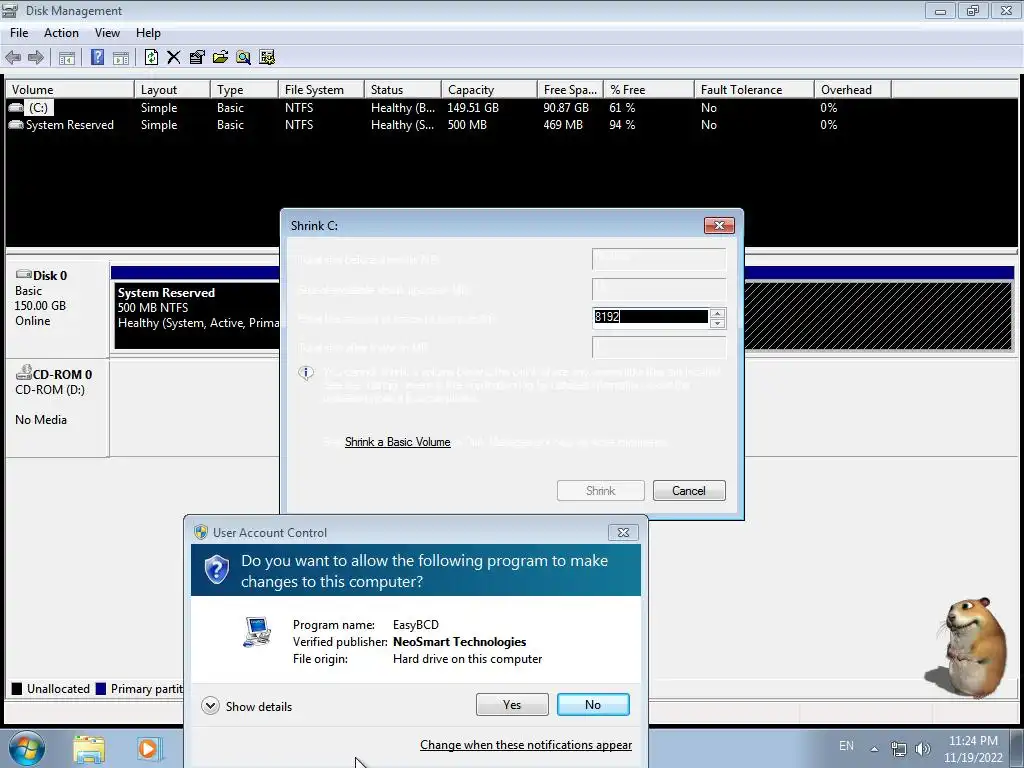
Task: Click the Delete X toolbar icon
Action: (x=174, y=57)
